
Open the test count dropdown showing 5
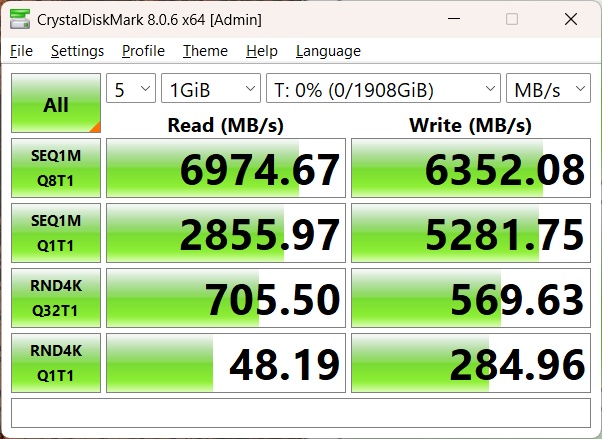pos(131,90)
